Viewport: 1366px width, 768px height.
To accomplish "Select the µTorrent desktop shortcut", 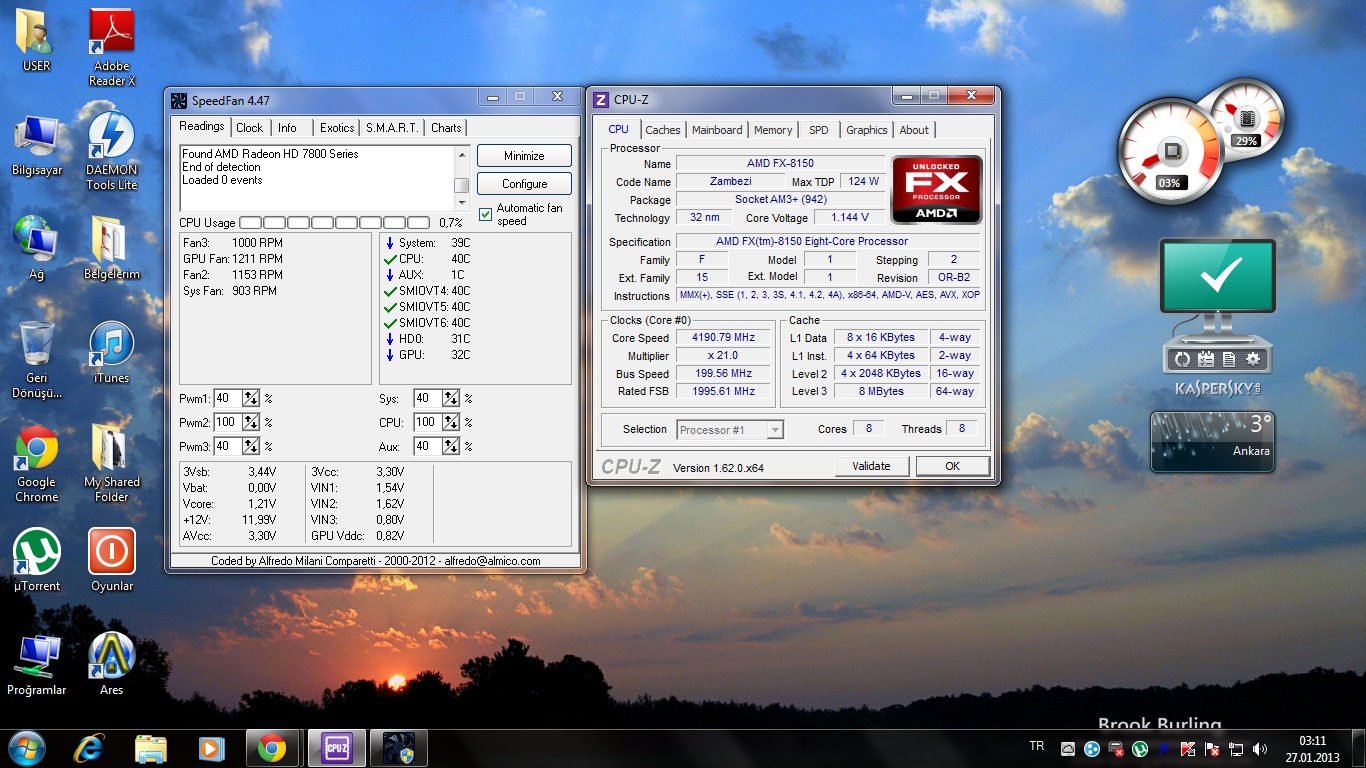I will [36, 560].
